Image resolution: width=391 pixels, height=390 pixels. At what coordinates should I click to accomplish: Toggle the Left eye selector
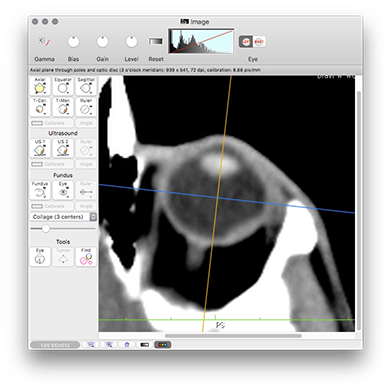[x=246, y=42]
